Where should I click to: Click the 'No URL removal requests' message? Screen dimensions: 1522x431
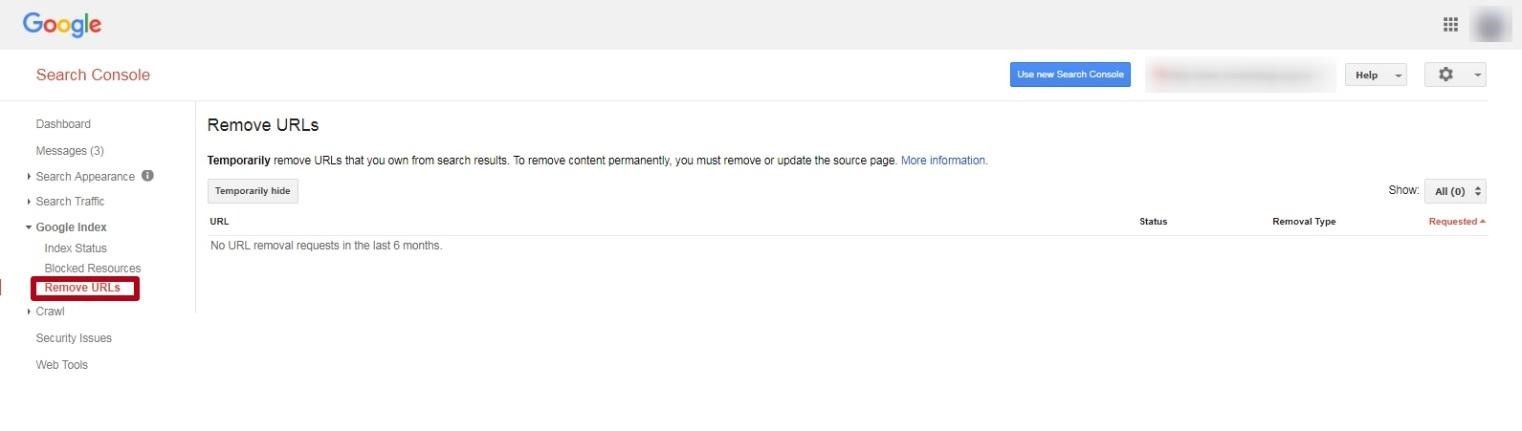326,245
